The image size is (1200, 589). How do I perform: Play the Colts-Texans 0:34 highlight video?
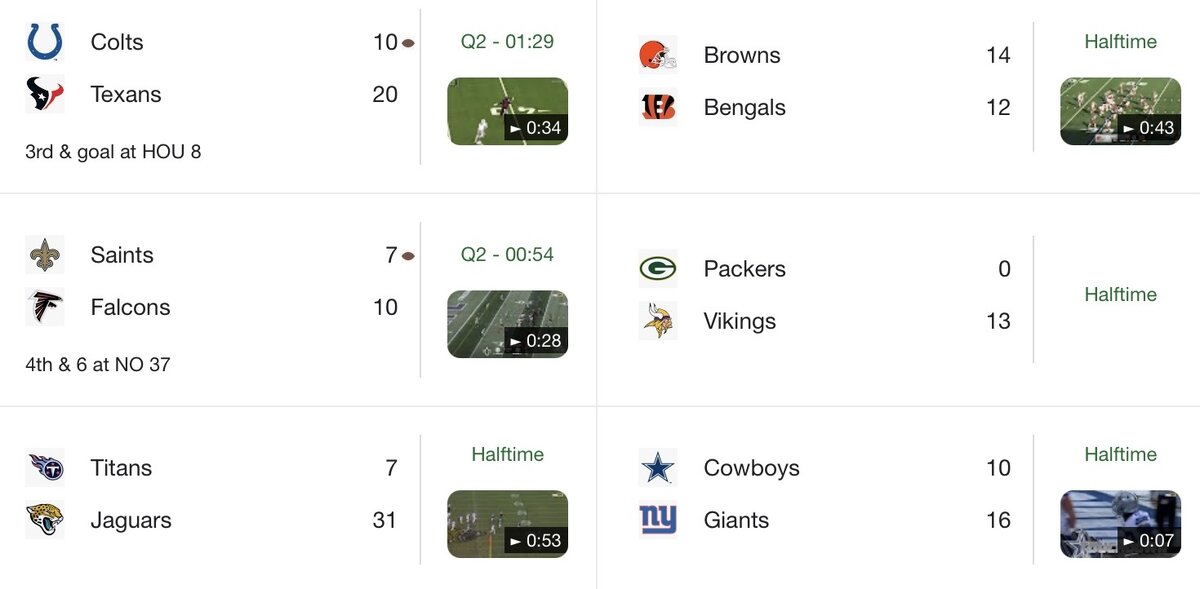coord(507,111)
